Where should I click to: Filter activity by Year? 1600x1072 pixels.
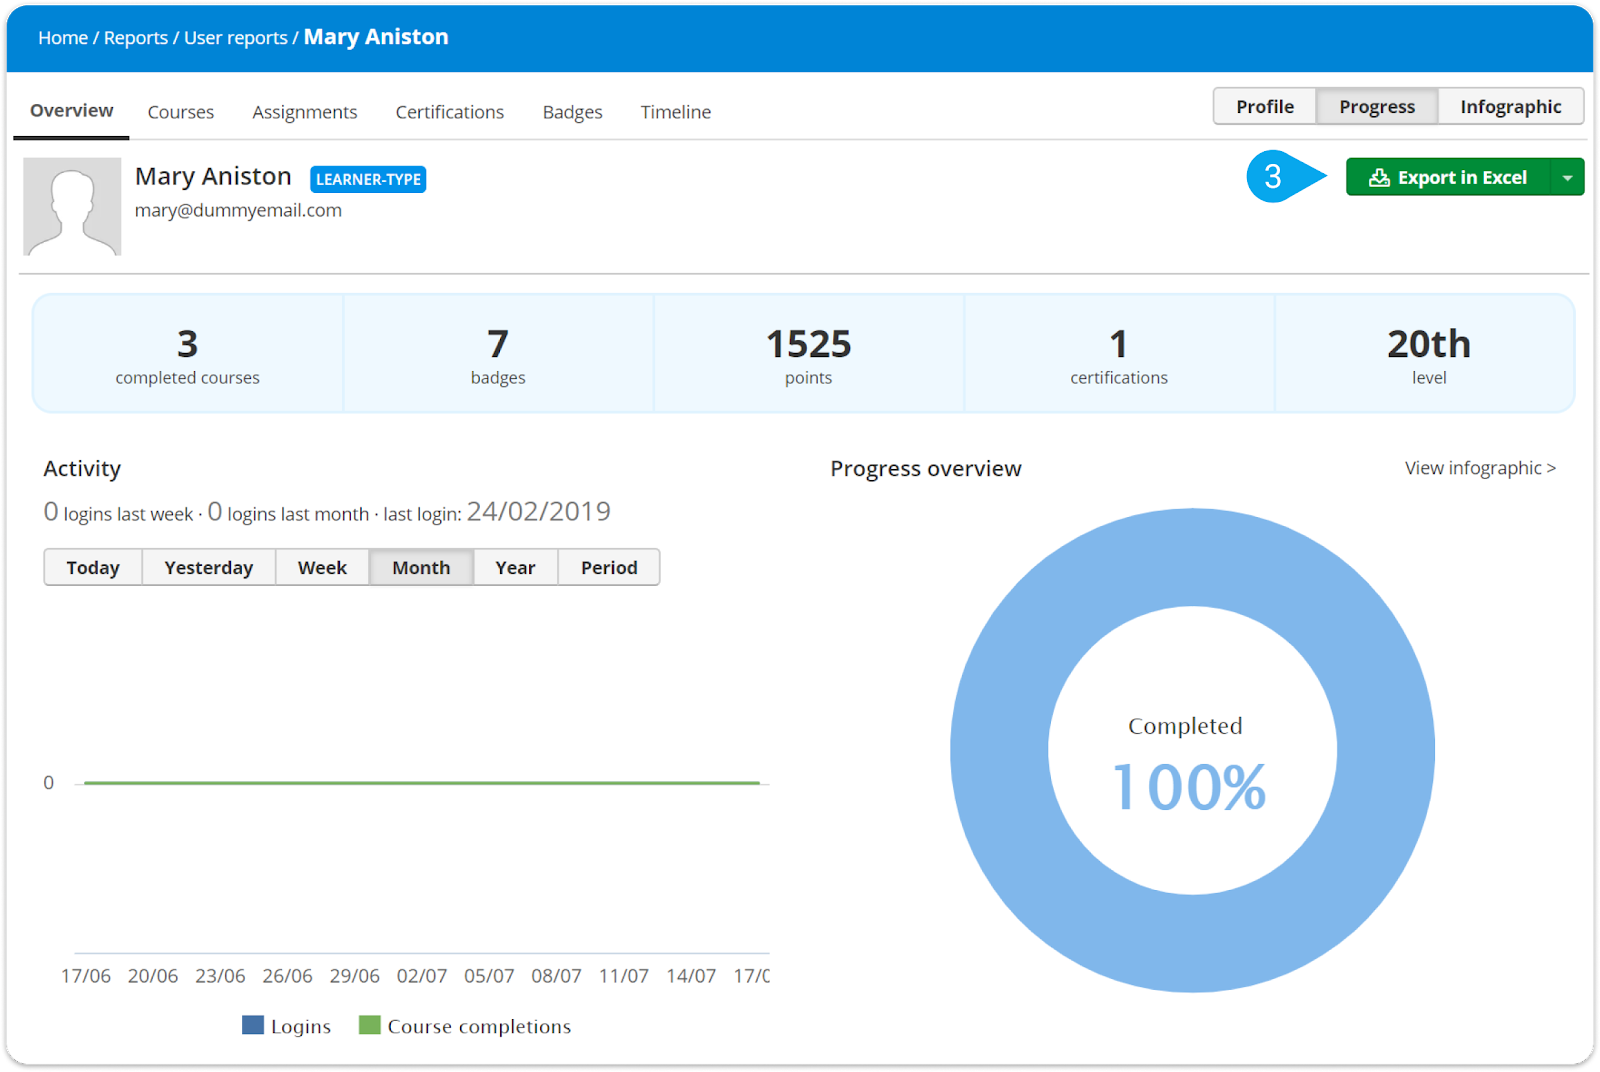click(515, 567)
